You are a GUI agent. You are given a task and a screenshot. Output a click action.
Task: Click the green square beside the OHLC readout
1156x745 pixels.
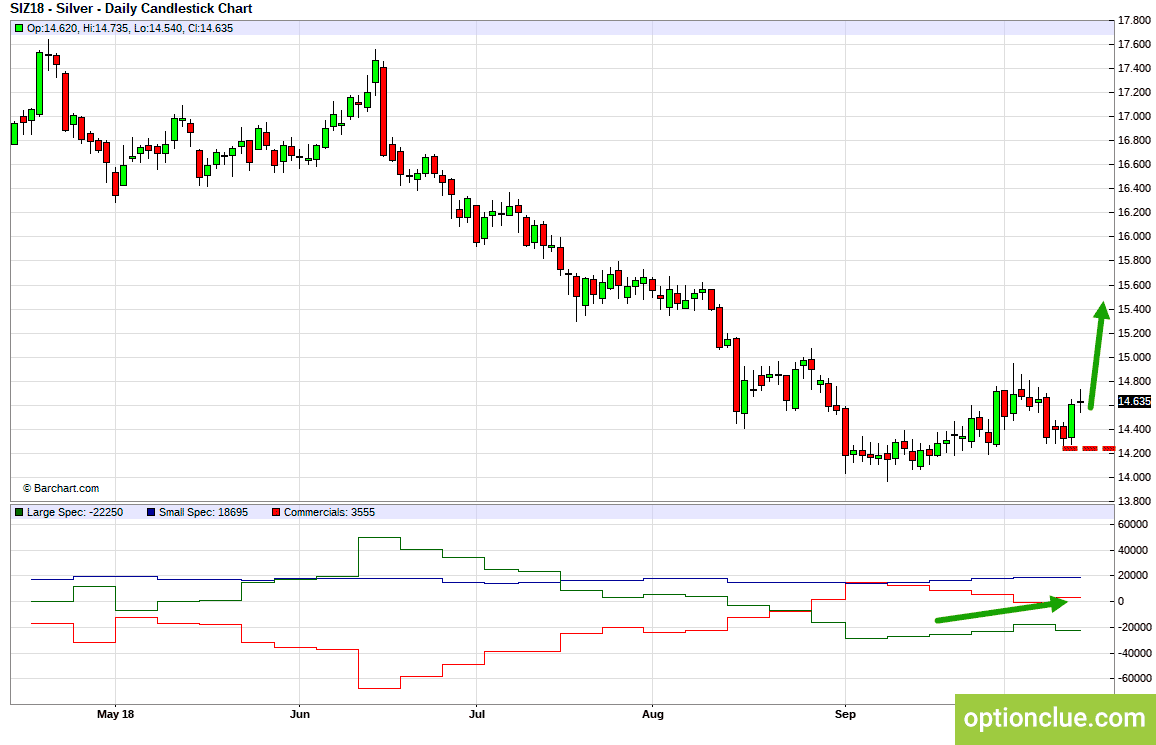(18, 28)
